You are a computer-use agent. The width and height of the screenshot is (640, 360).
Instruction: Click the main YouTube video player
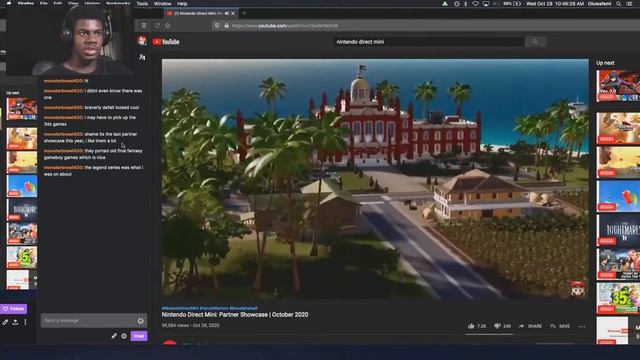click(375, 179)
